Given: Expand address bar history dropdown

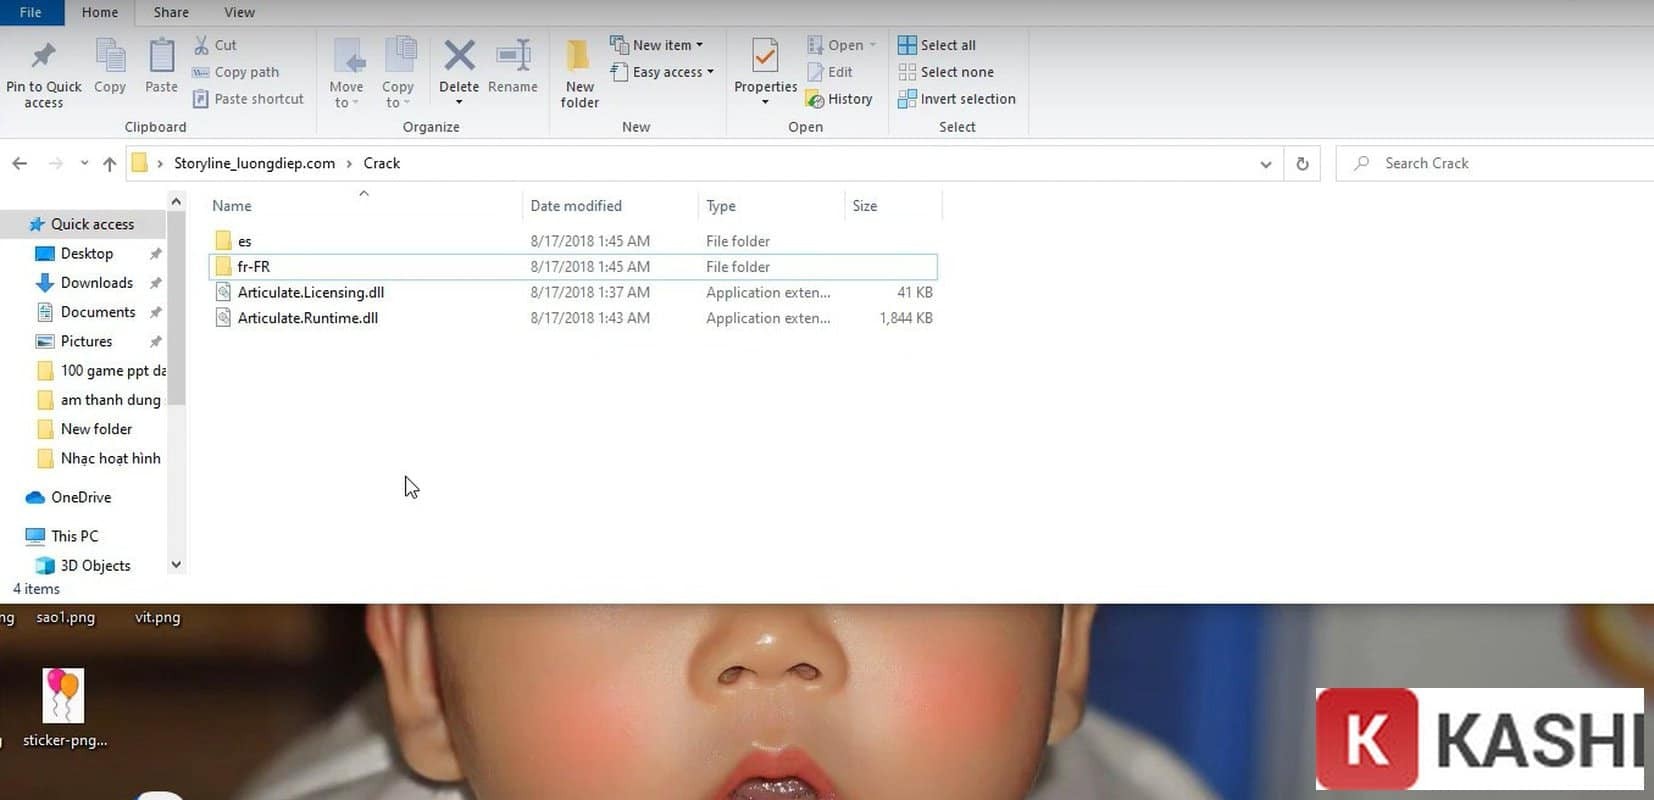Looking at the screenshot, I should click(1266, 163).
